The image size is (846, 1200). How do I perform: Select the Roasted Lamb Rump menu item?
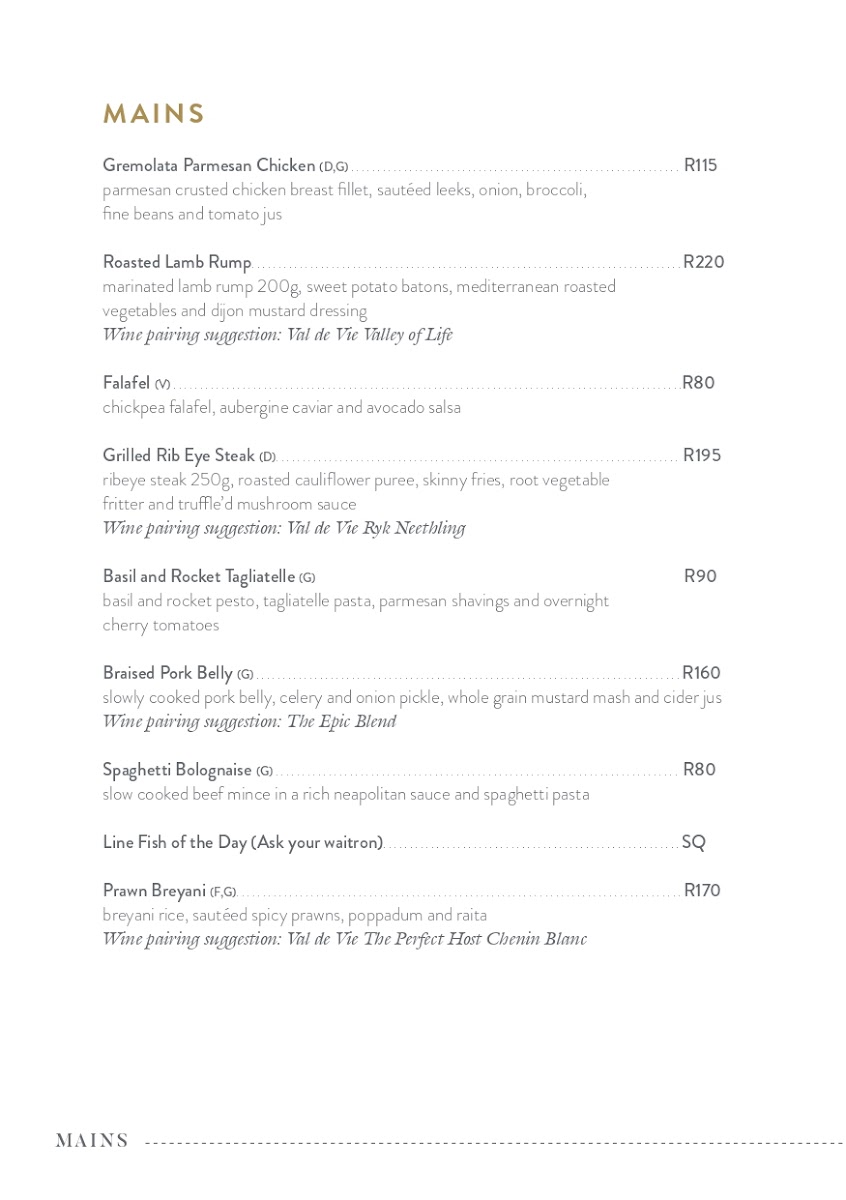pyautogui.click(x=177, y=262)
